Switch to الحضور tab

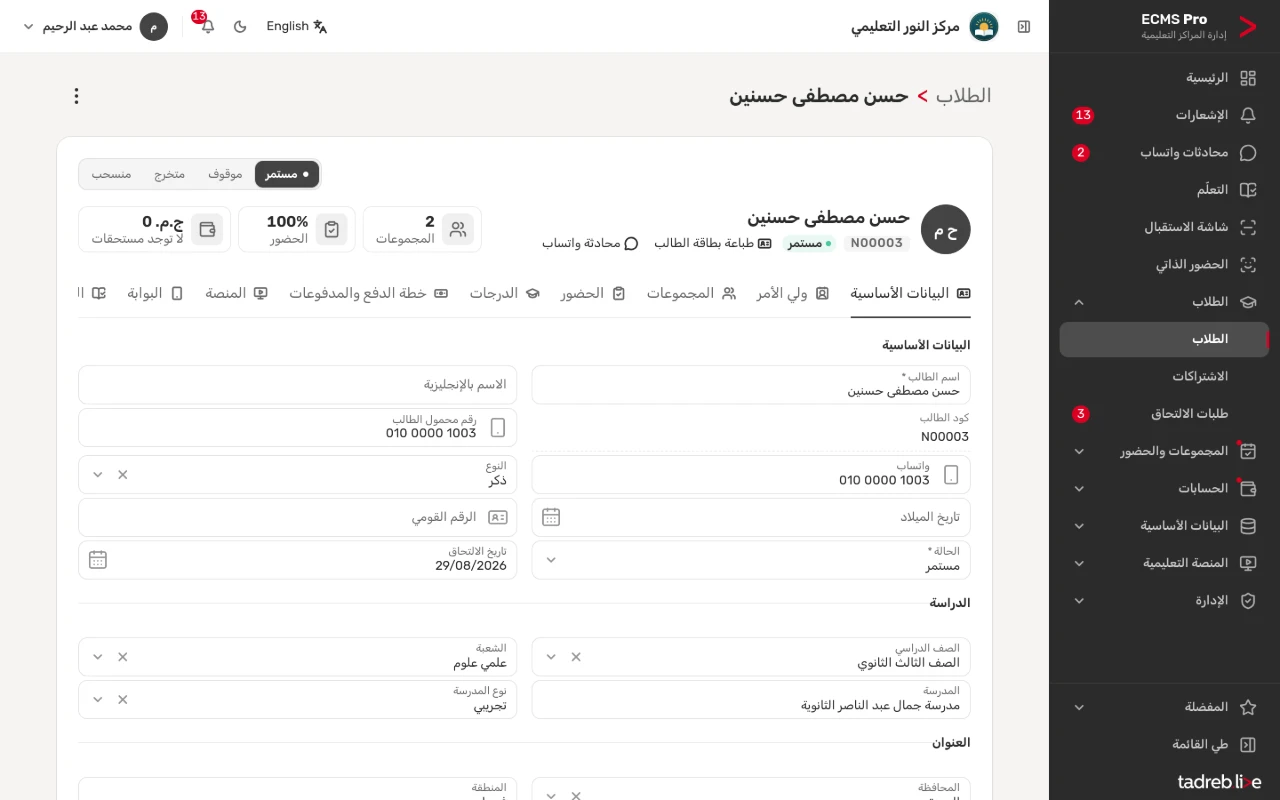click(593, 293)
